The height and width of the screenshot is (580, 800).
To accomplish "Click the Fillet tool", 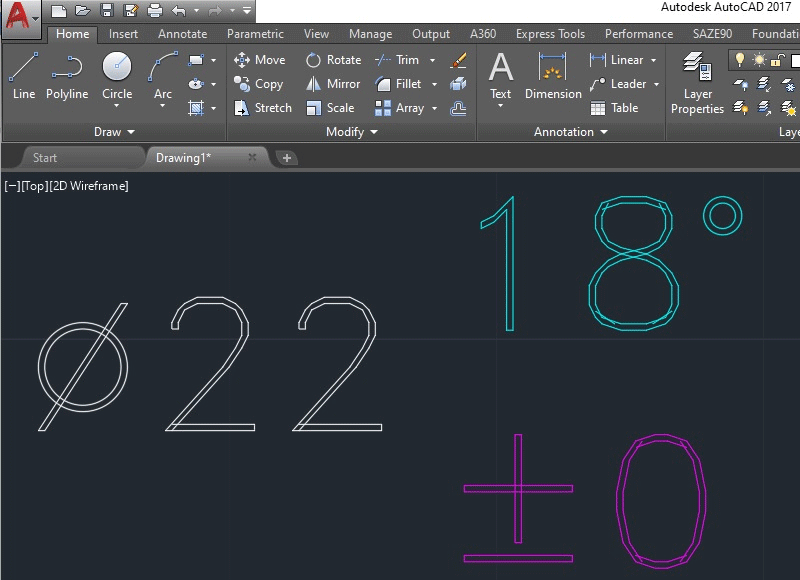I will click(398, 84).
